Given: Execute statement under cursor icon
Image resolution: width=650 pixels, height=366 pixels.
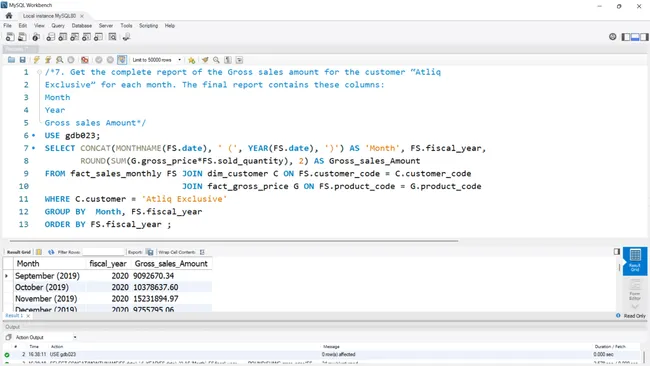Looking at the screenshot, I should (48, 60).
